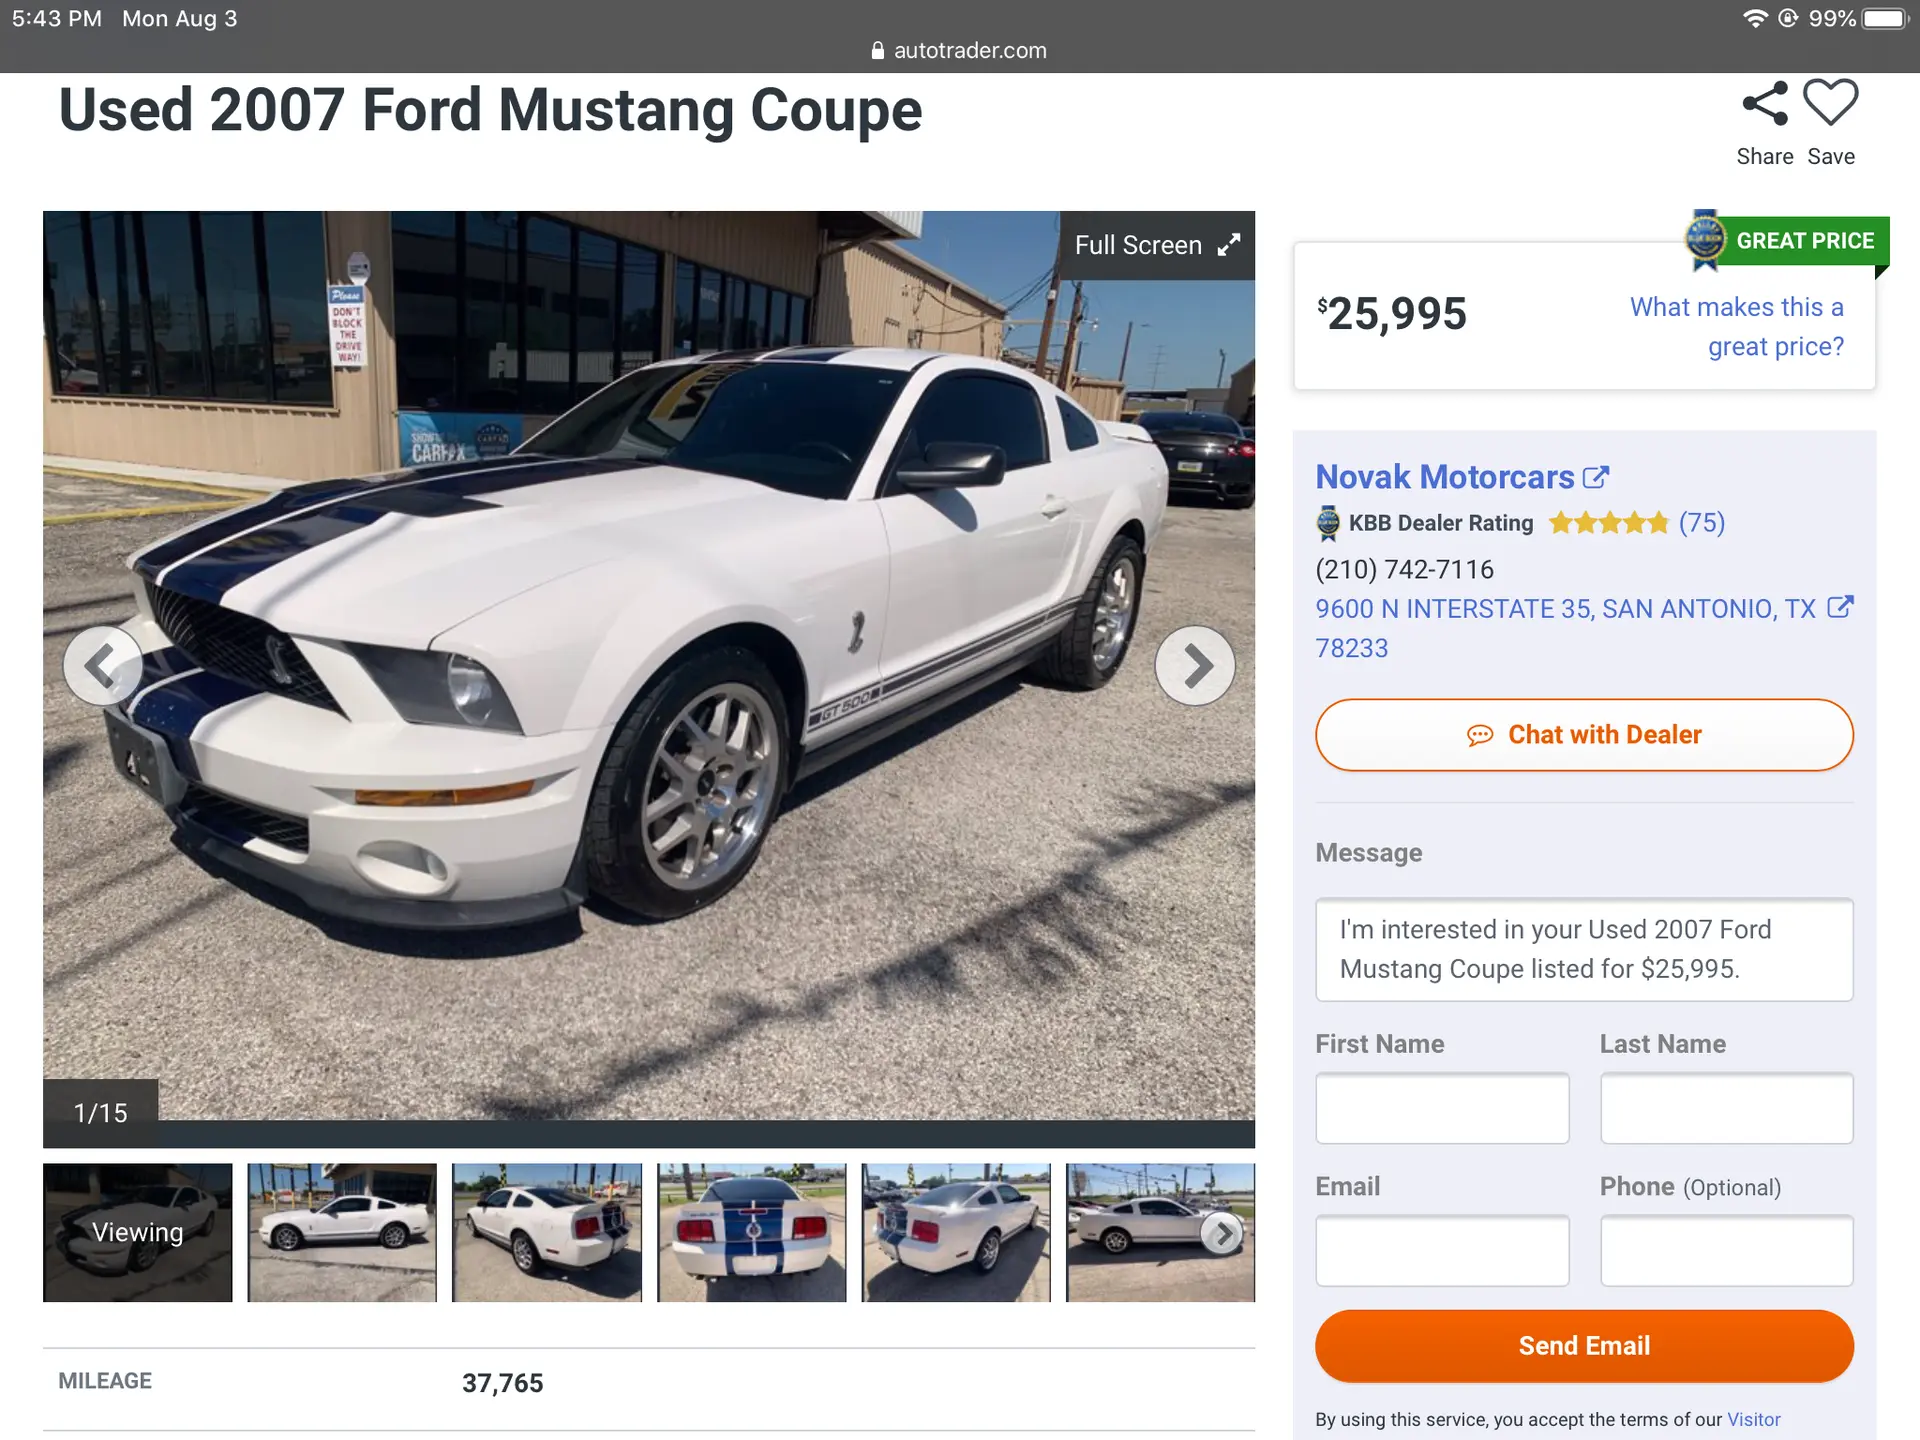Click the KBB Great Price badge
This screenshot has width=1920, height=1440.
coord(1787,241)
